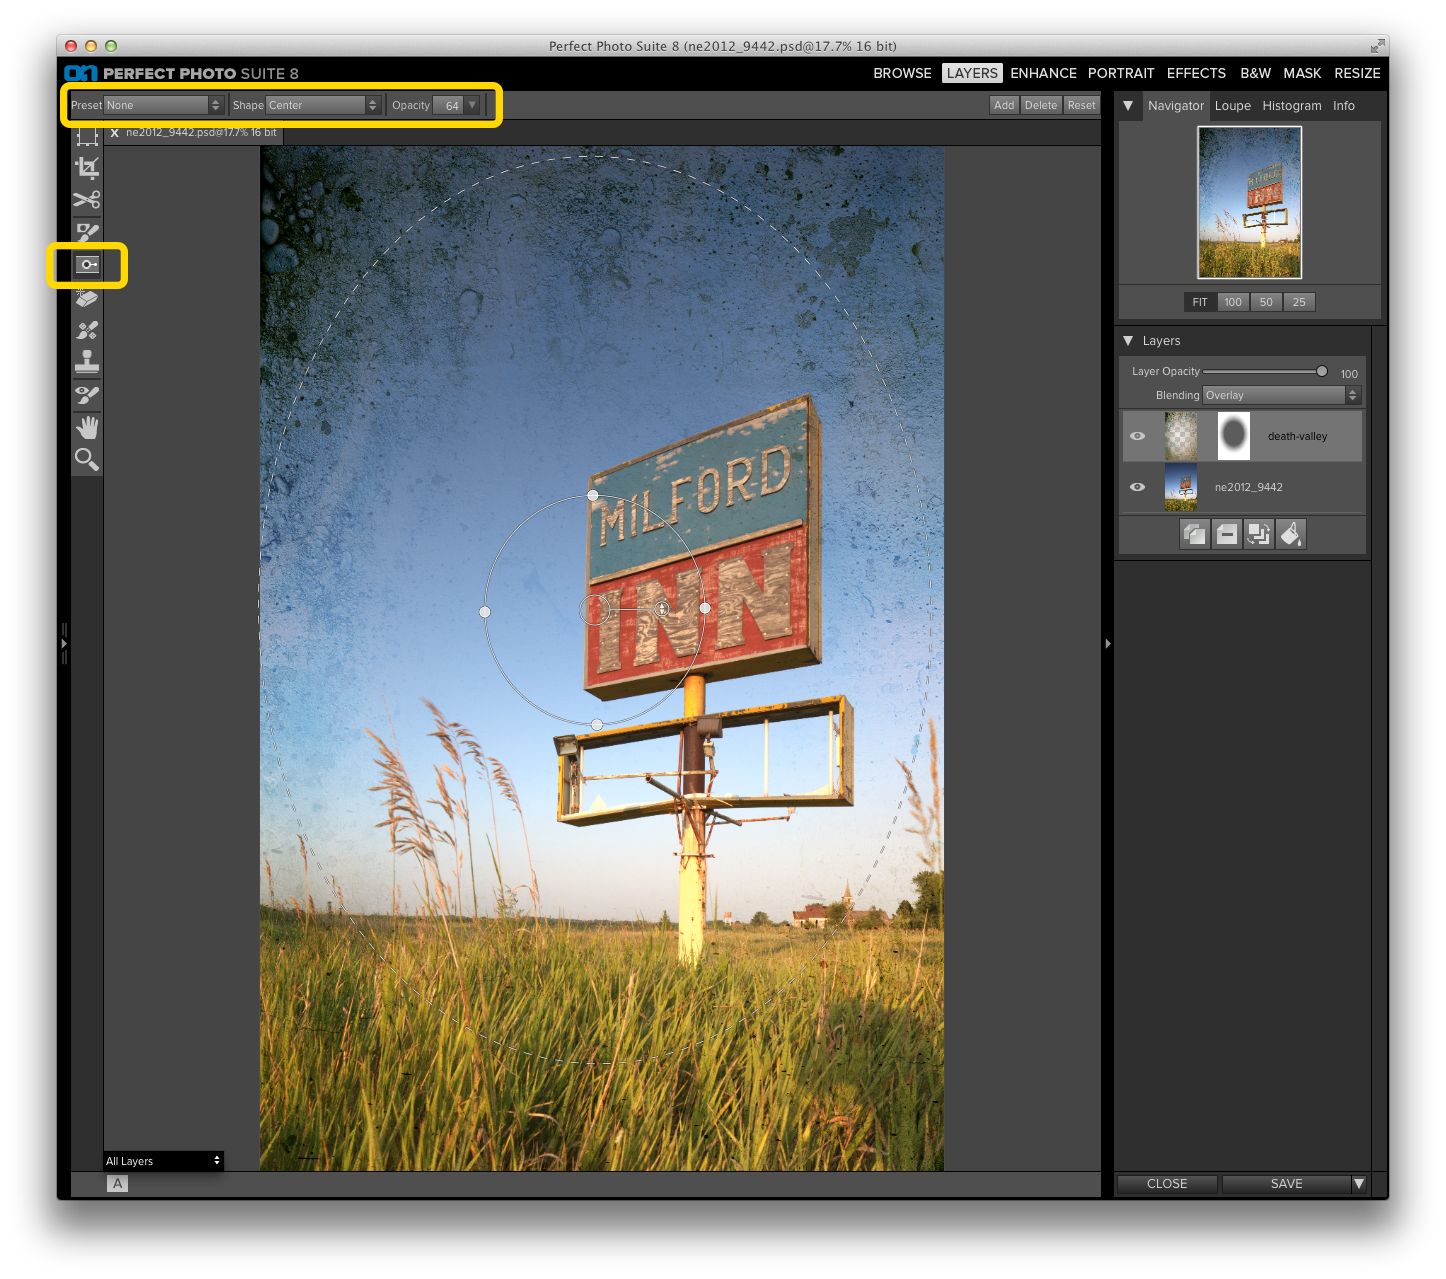Collapse the Layers panel triangle
This screenshot has width=1446, height=1279.
click(1128, 341)
